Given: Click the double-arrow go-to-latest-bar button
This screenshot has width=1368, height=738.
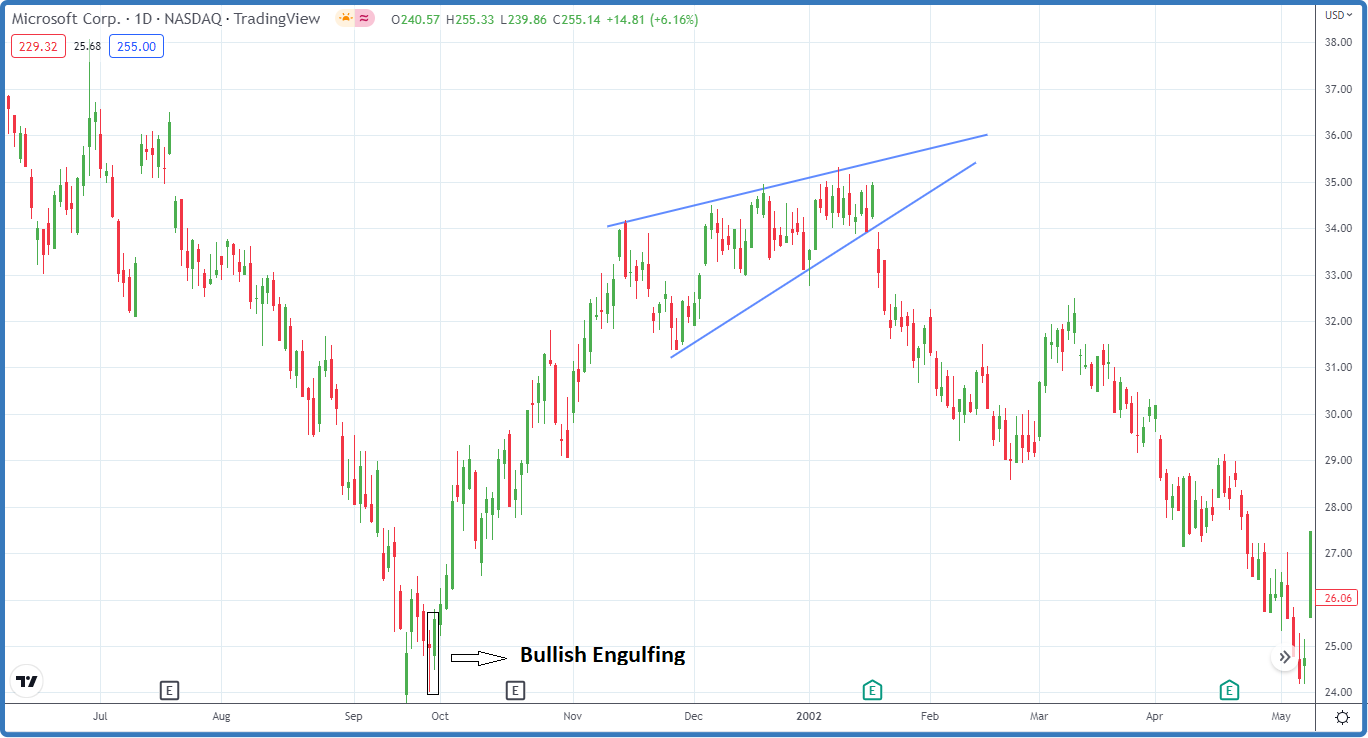Looking at the screenshot, I should 1283,656.
